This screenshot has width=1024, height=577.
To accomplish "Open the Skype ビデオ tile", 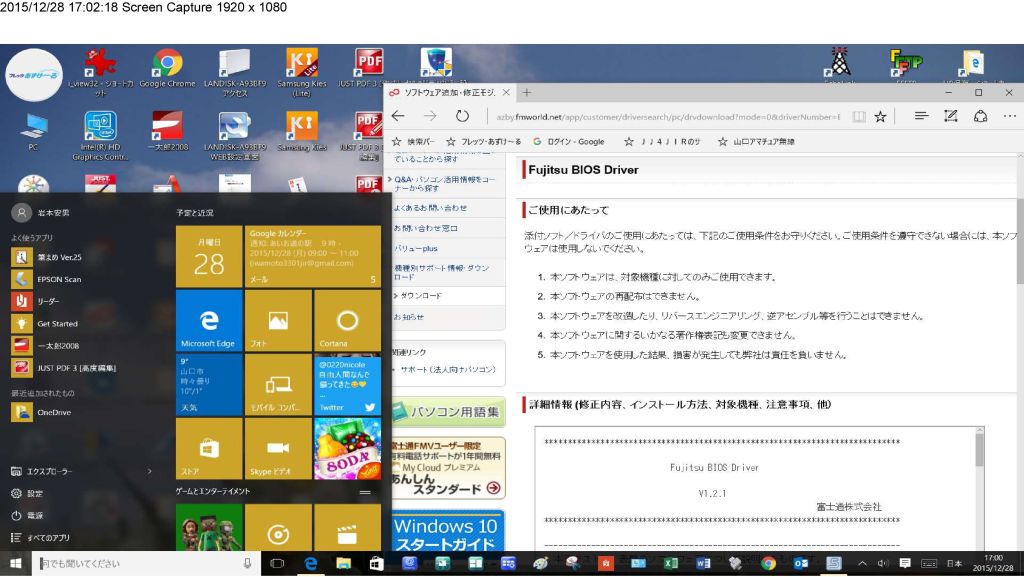I will click(x=278, y=448).
